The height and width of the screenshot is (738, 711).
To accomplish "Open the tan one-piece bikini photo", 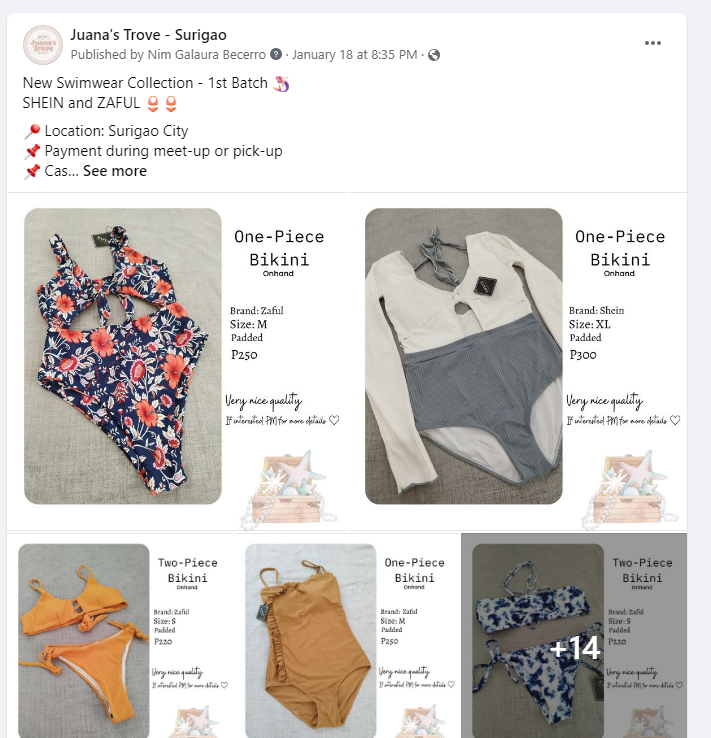I will [311, 641].
